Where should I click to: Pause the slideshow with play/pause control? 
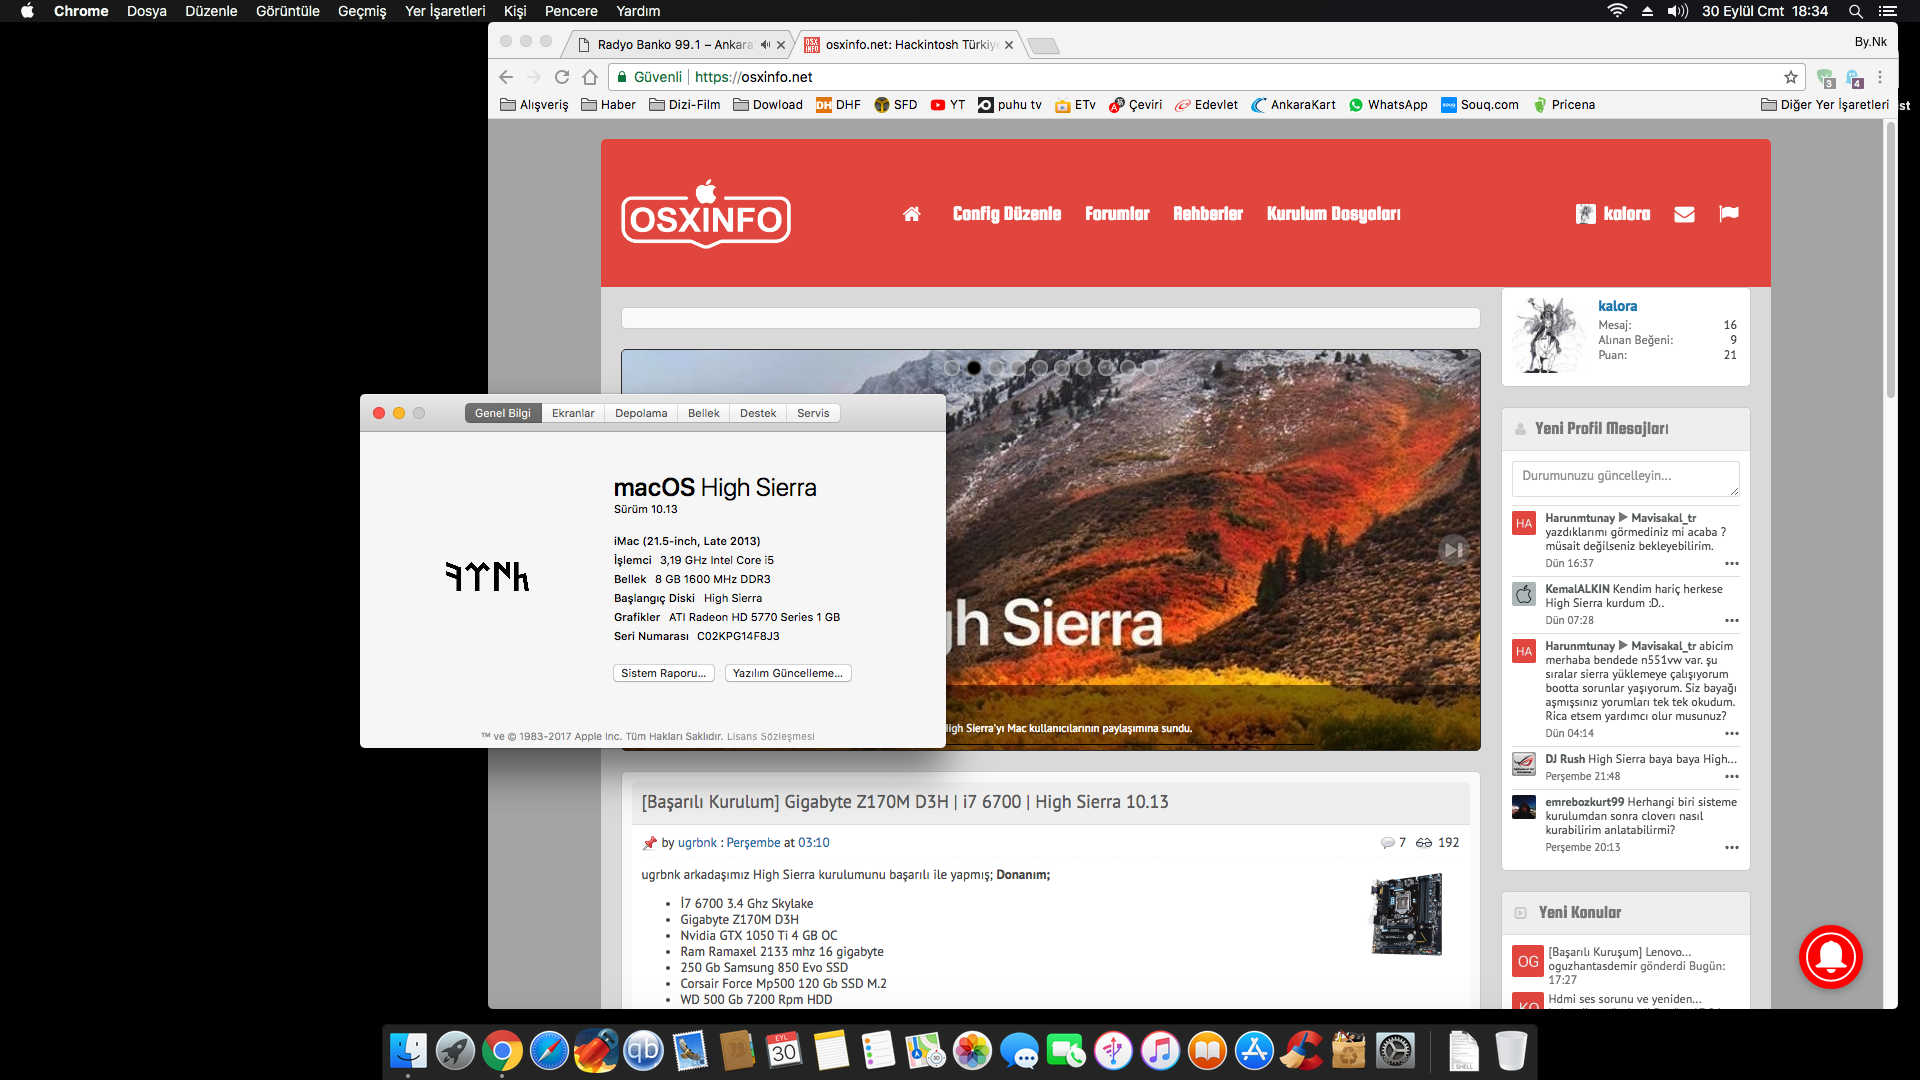pos(1453,550)
